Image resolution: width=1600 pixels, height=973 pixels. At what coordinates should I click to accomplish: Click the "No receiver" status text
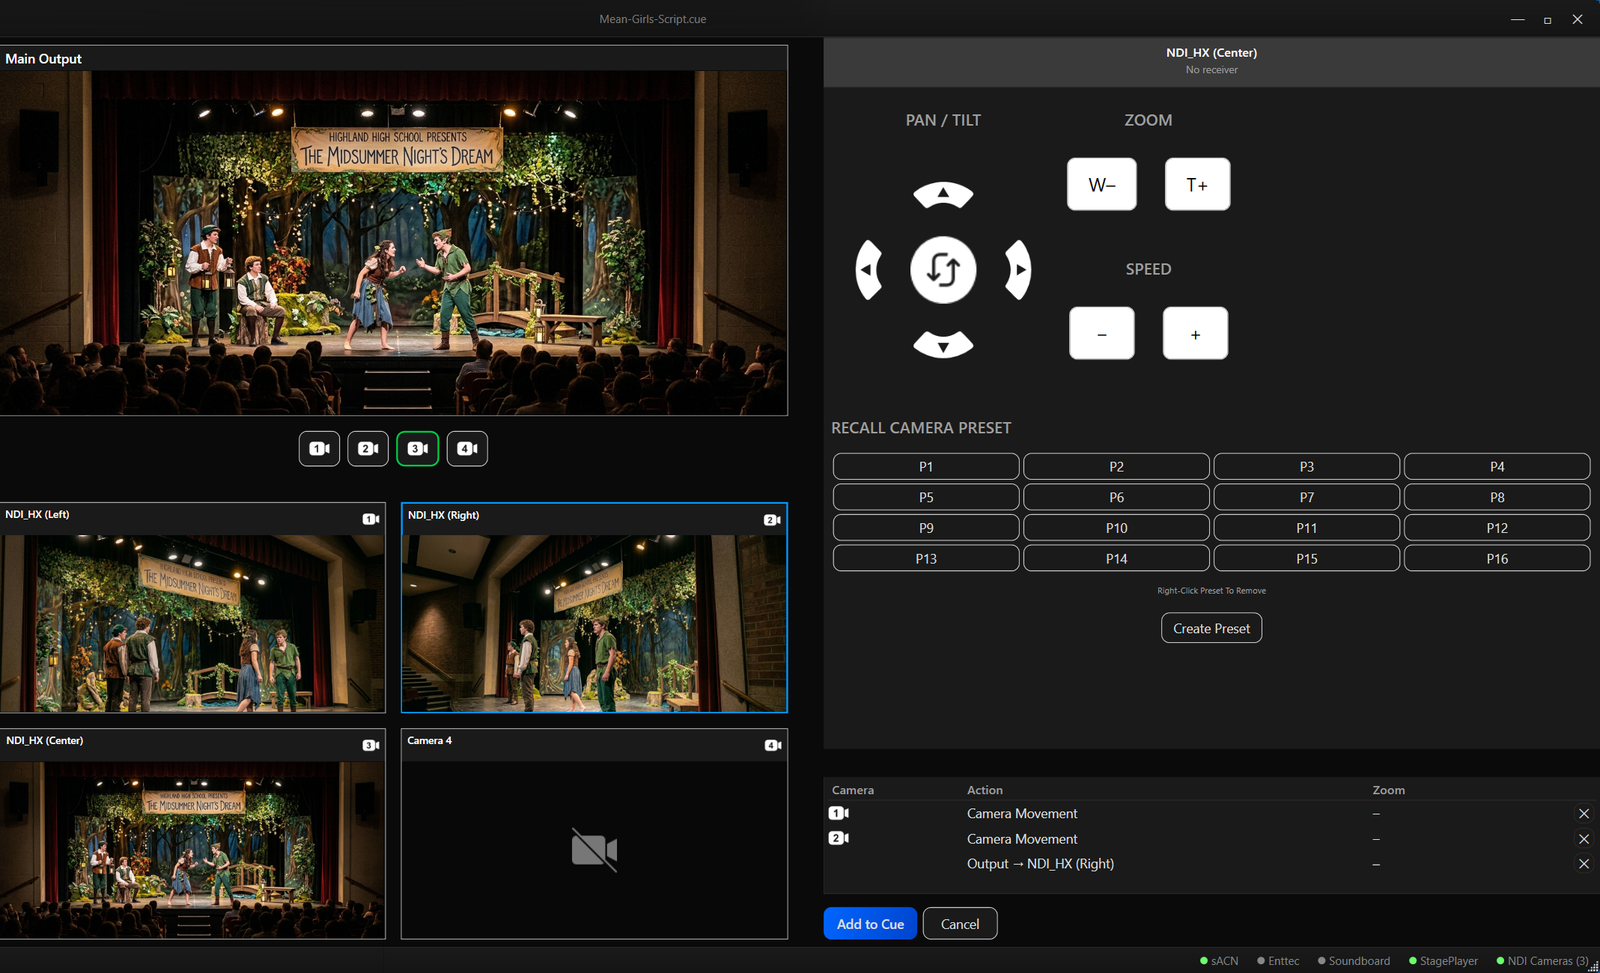coord(1211,70)
